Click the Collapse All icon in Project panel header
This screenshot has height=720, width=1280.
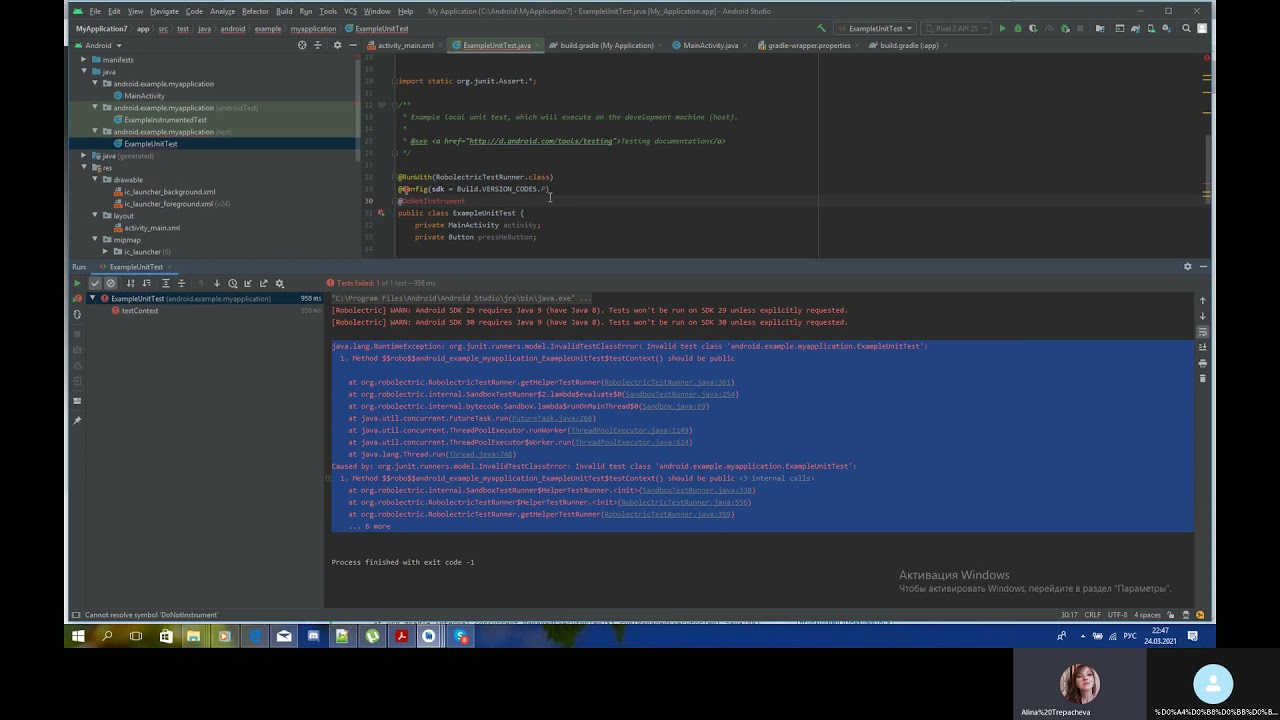click(x=319, y=45)
